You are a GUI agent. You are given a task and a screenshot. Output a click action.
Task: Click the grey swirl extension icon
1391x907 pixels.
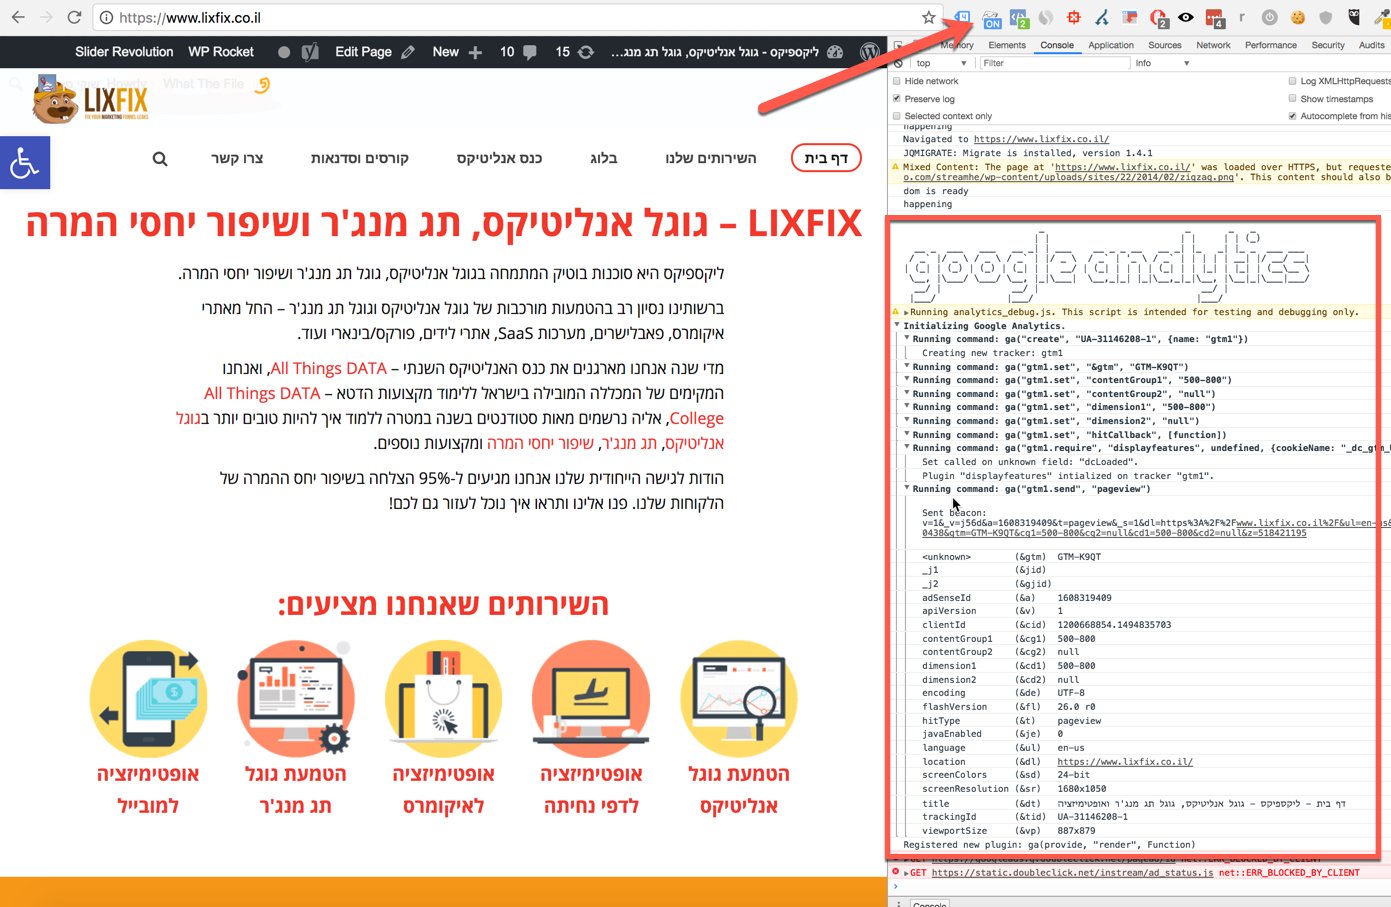click(1046, 18)
